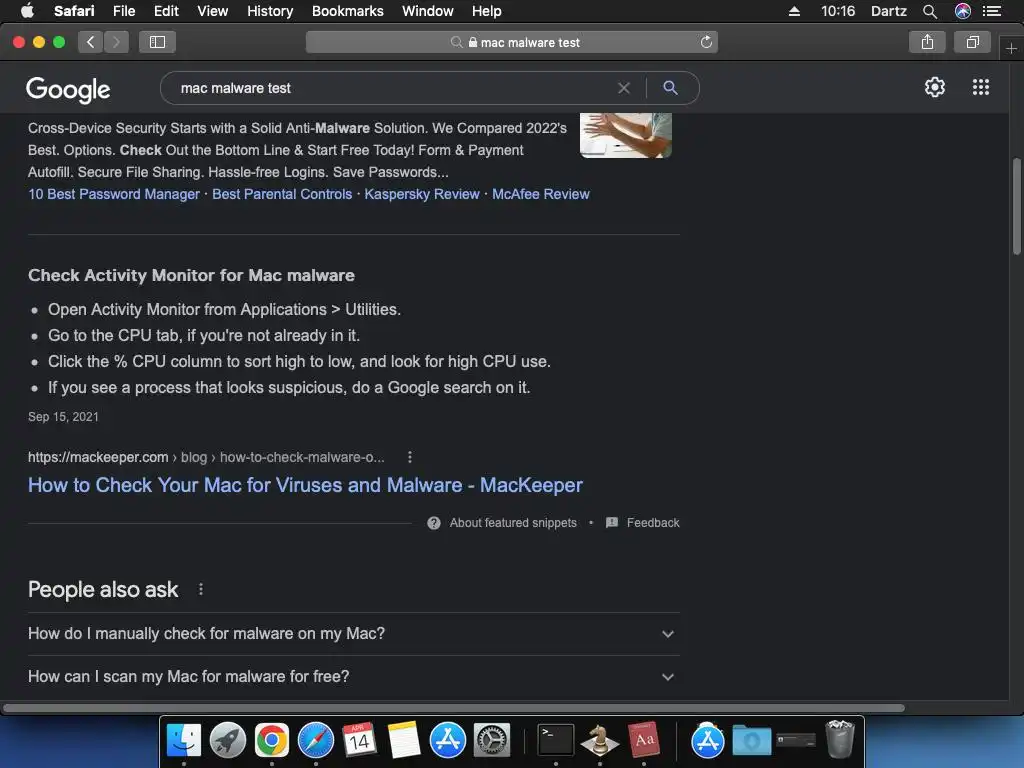This screenshot has height=768, width=1024.
Task: Open Spotlight search in the menu bar
Action: [x=930, y=11]
